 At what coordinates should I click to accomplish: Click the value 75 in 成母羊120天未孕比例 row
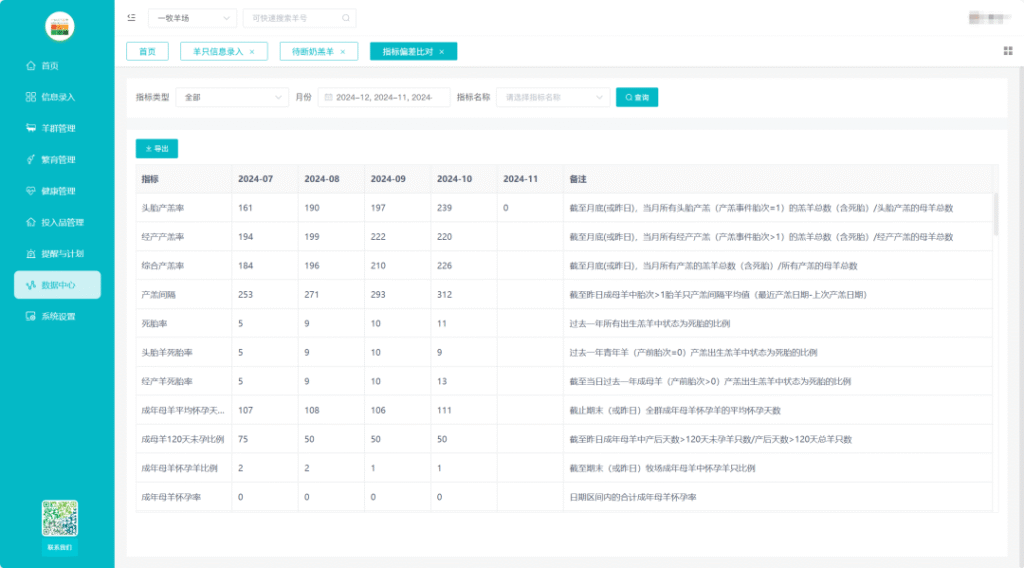[x=243, y=439]
